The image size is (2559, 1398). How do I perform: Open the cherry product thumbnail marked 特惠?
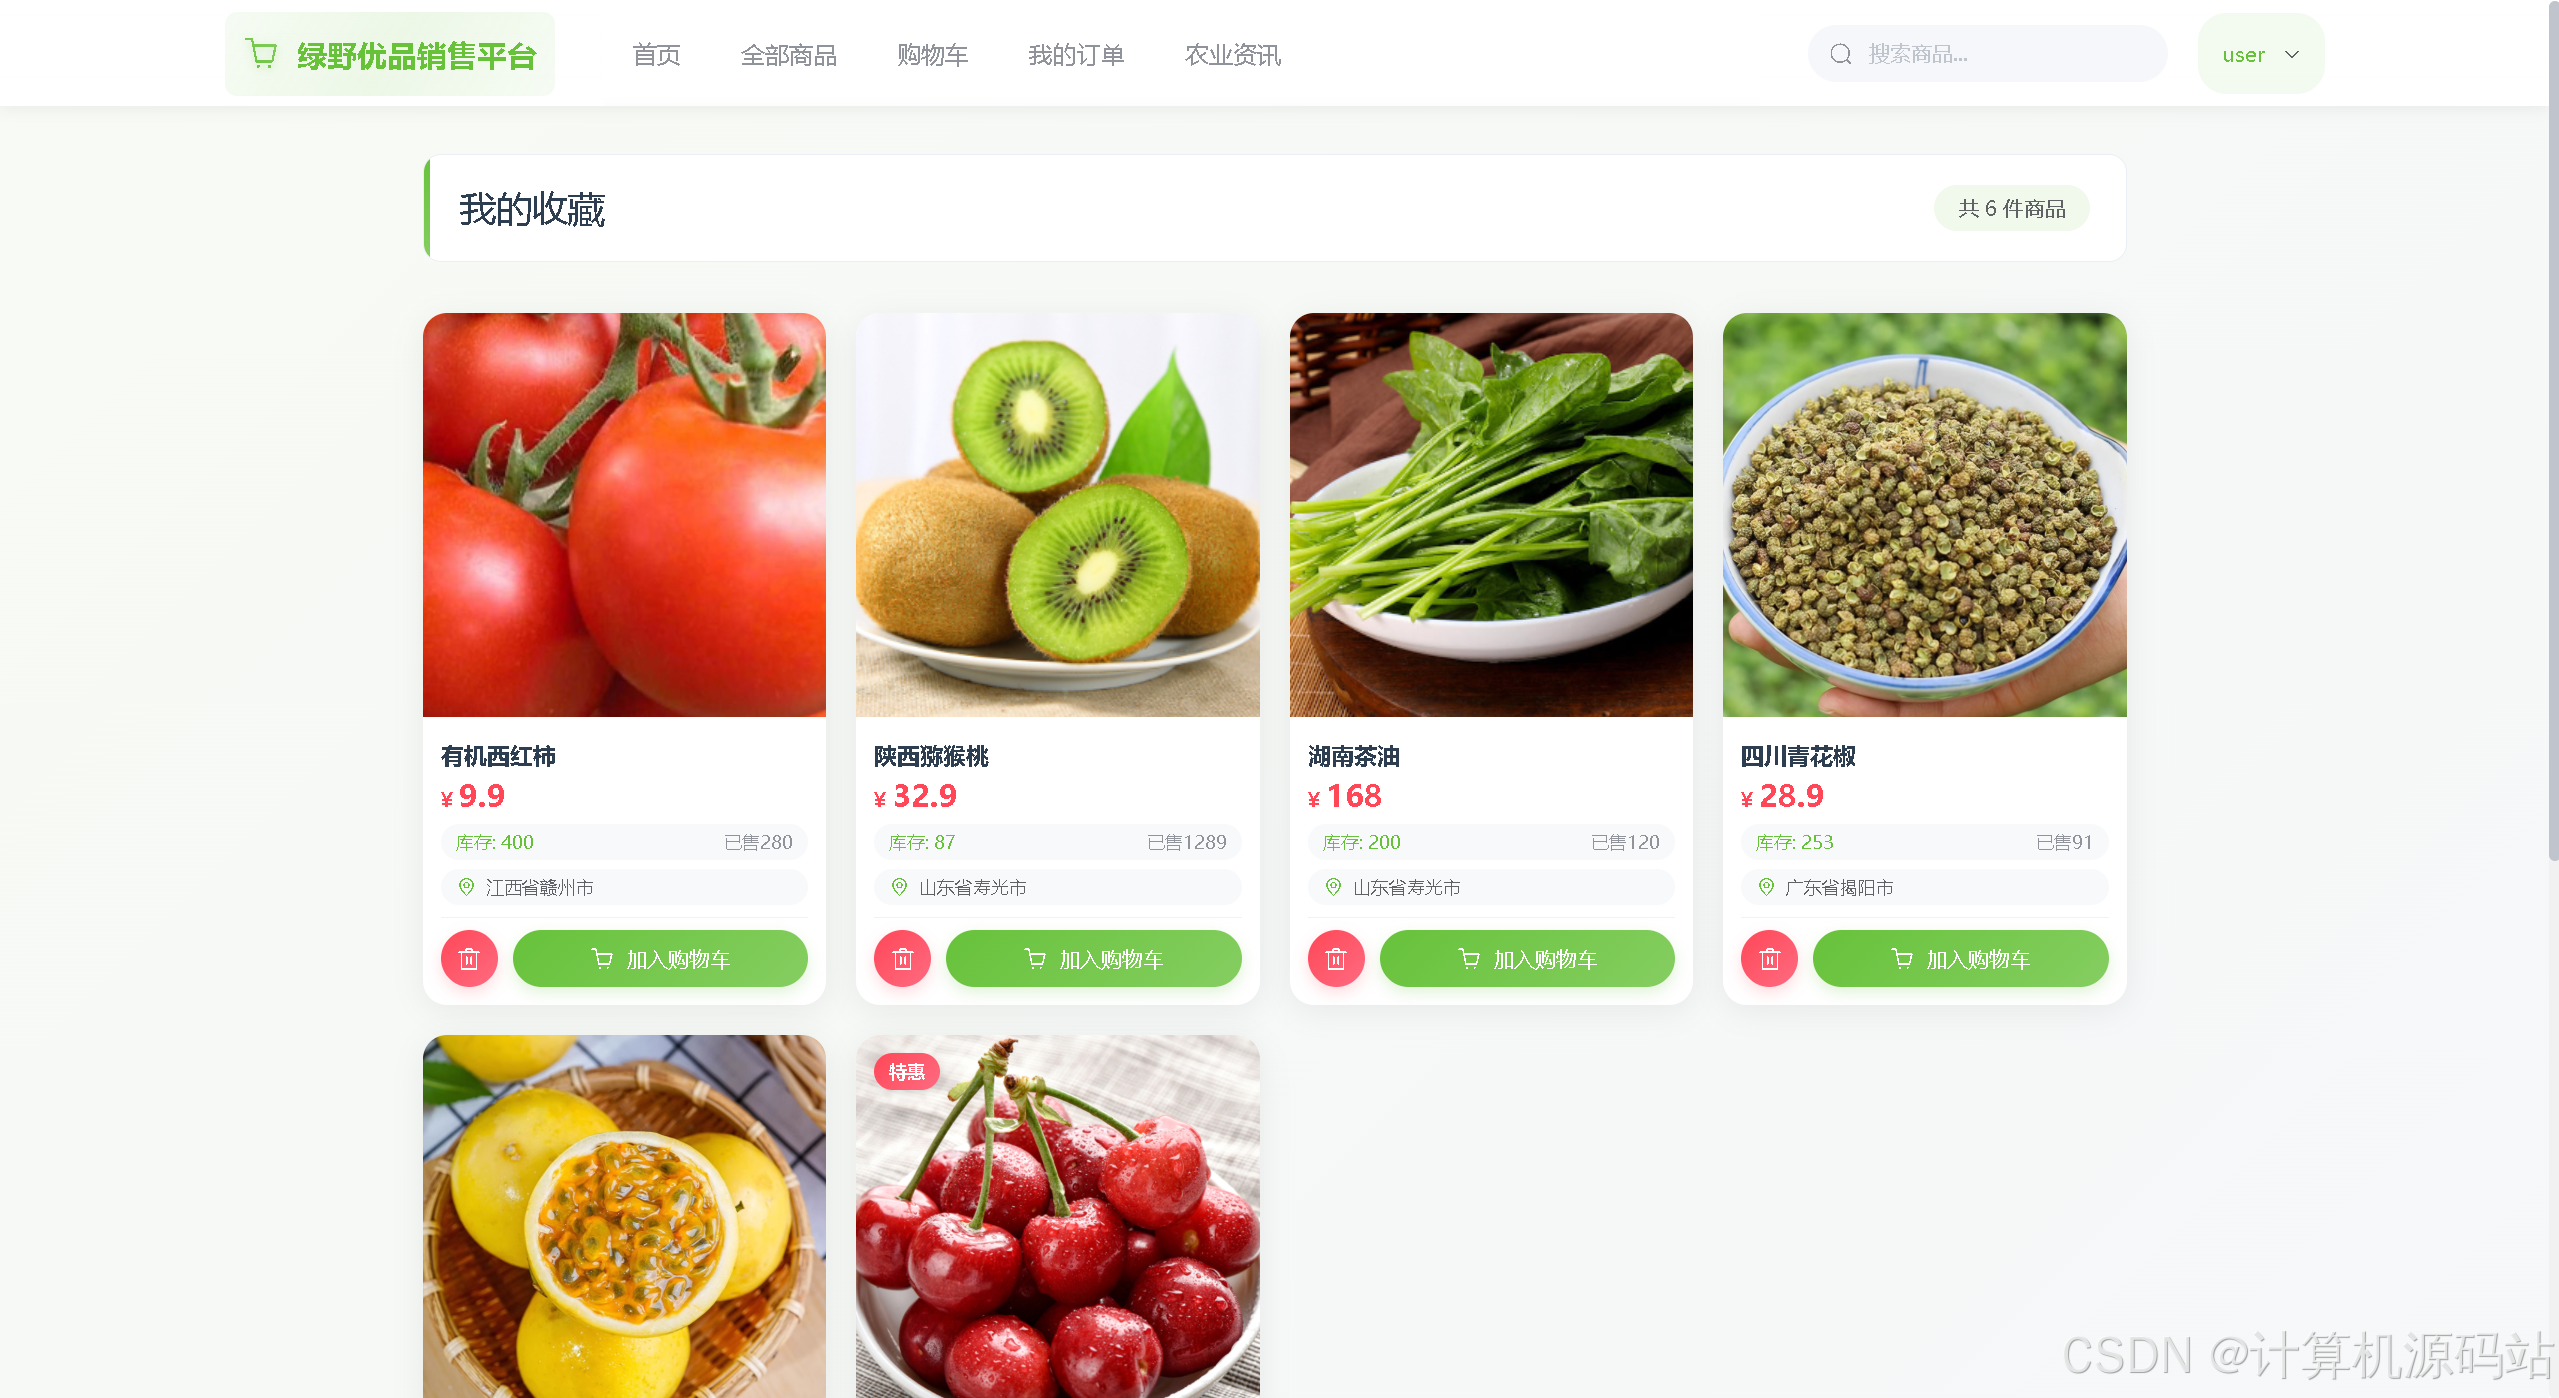coord(1058,1216)
